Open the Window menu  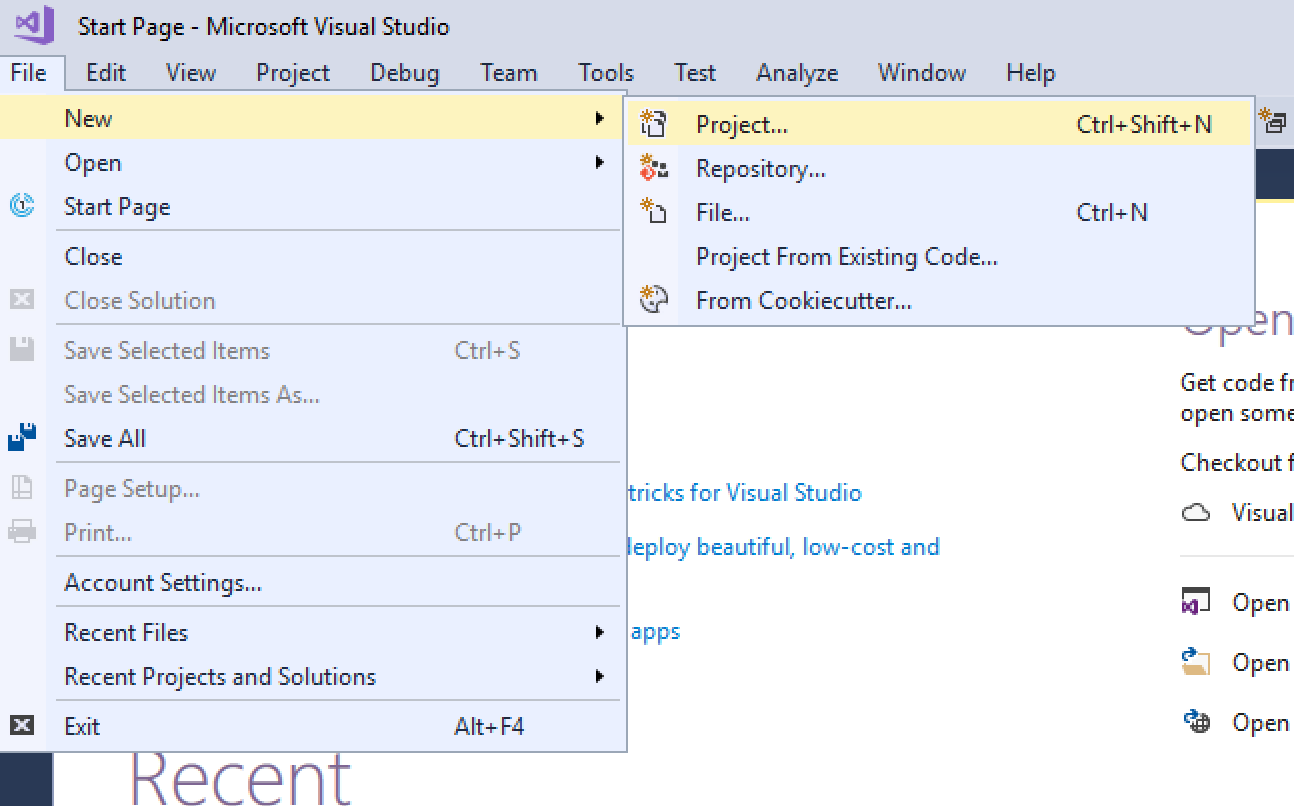click(922, 72)
